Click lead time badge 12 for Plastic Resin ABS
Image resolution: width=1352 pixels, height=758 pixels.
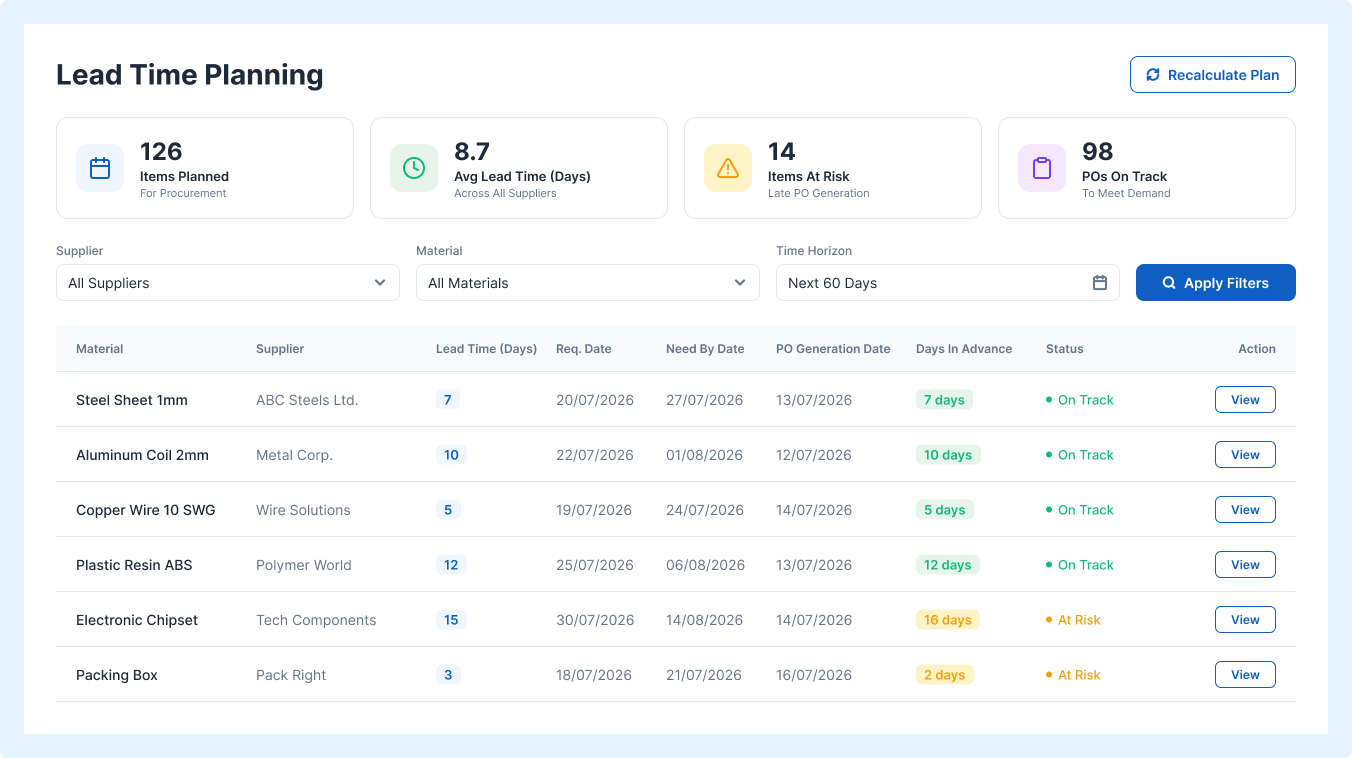tap(451, 565)
